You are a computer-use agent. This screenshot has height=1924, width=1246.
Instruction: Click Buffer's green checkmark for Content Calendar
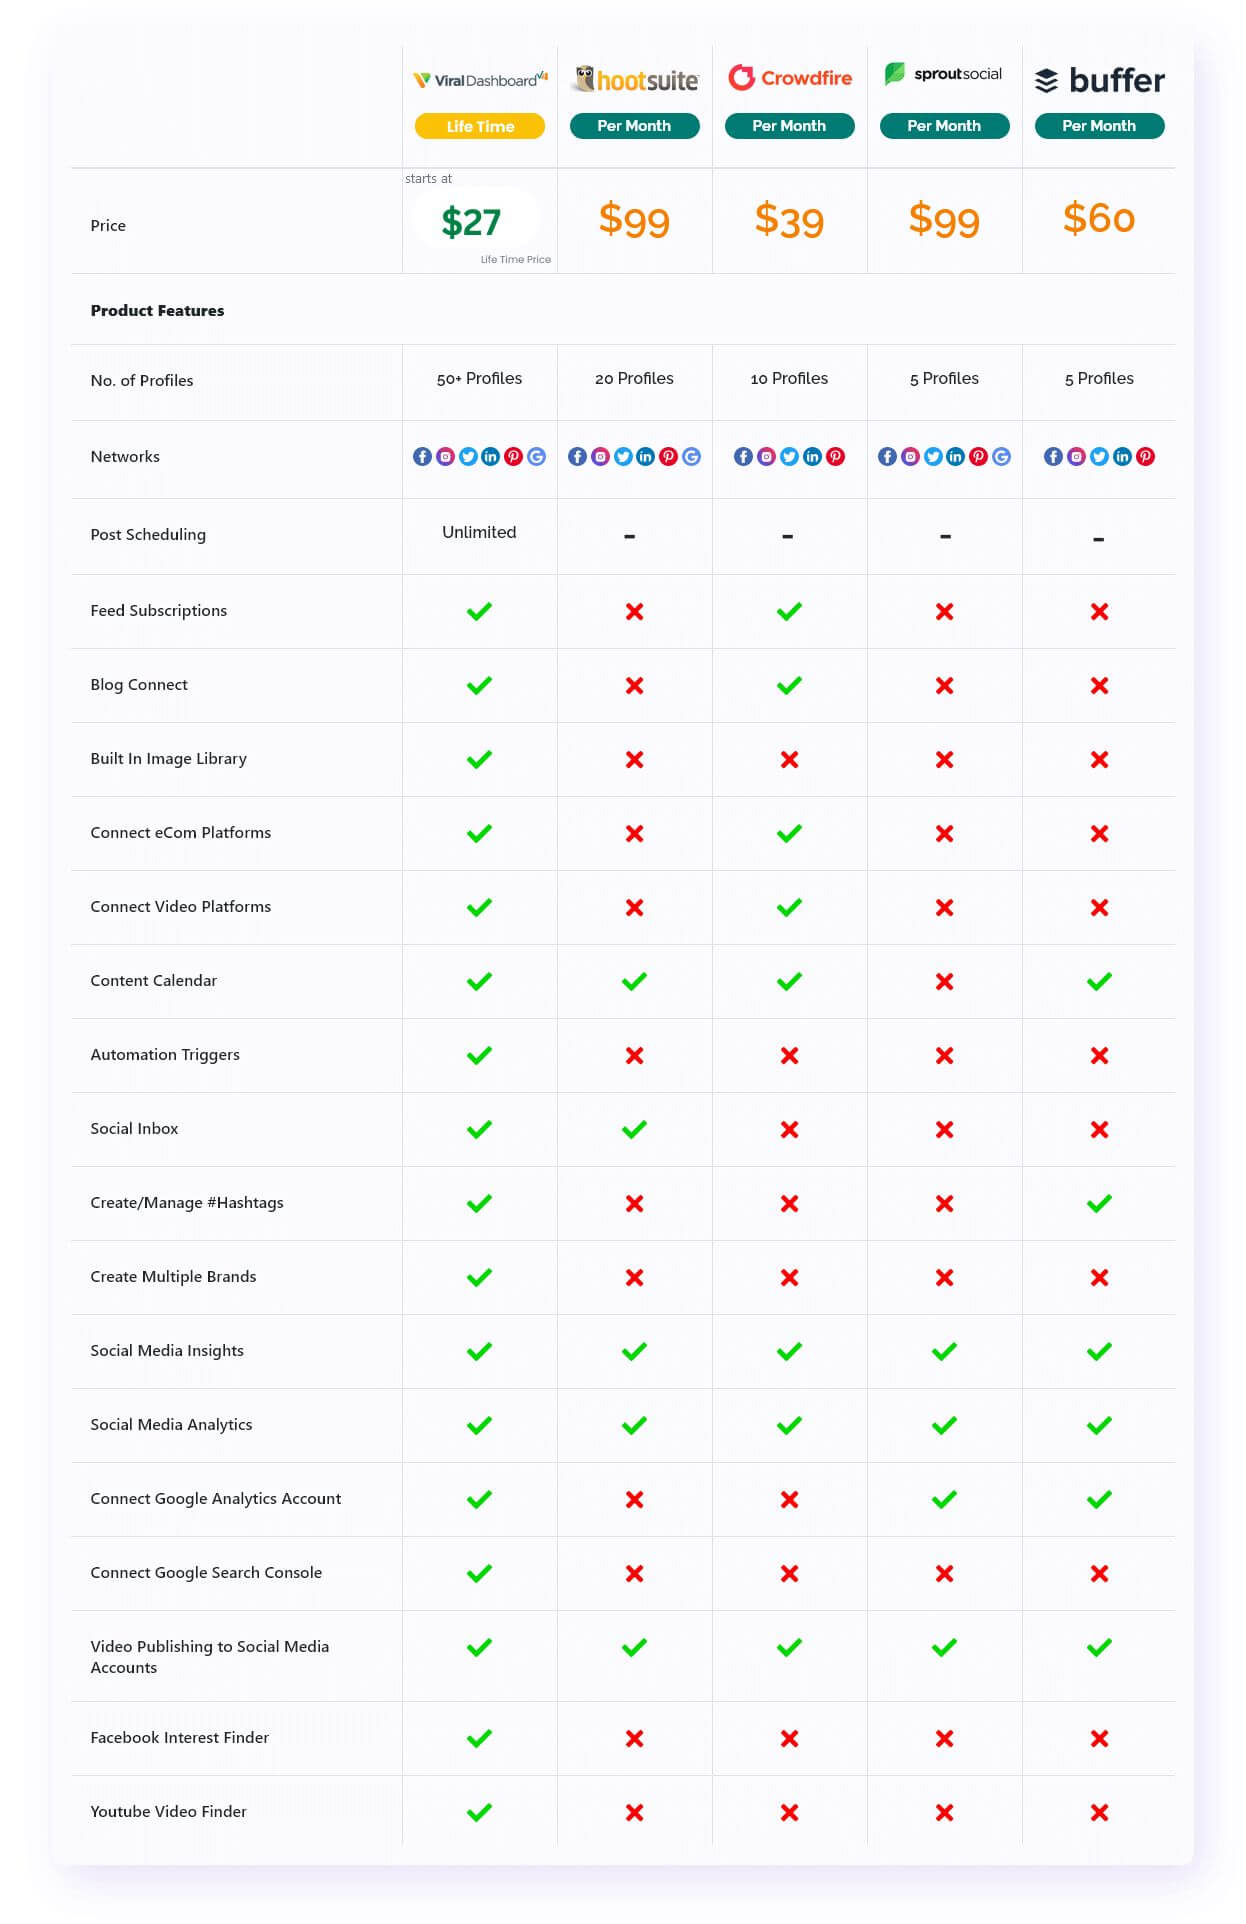(x=1099, y=982)
